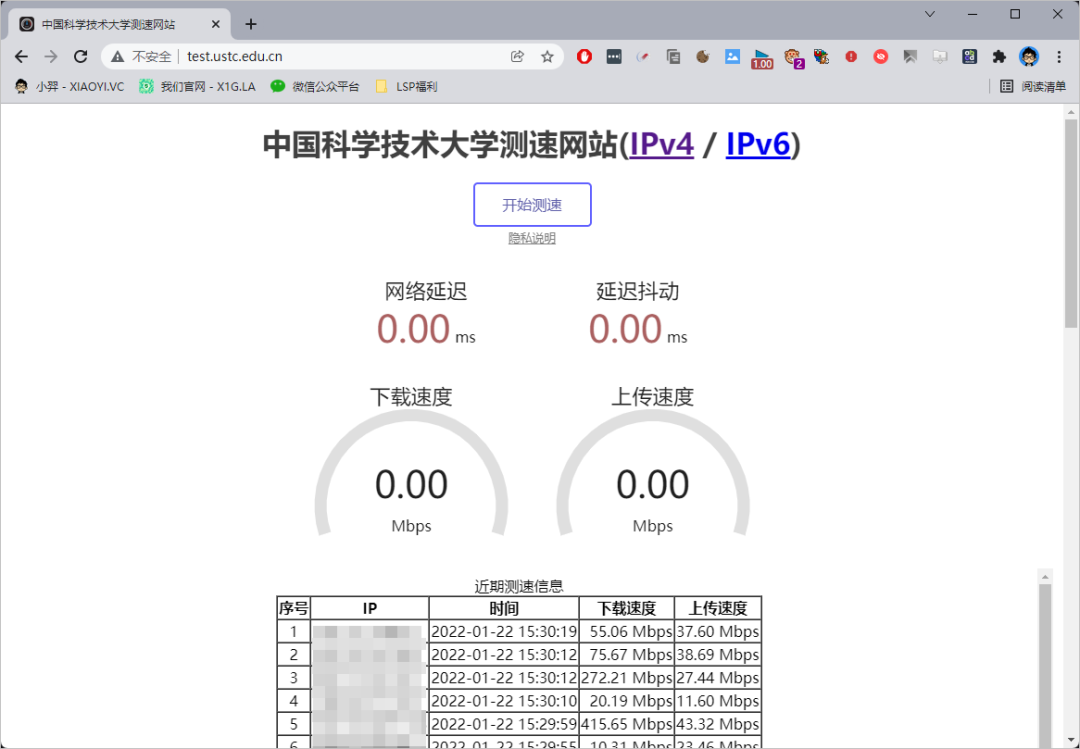The image size is (1080, 749).
Task: Select the 38.69 Mbps upload cell
Action: [x=718, y=655]
